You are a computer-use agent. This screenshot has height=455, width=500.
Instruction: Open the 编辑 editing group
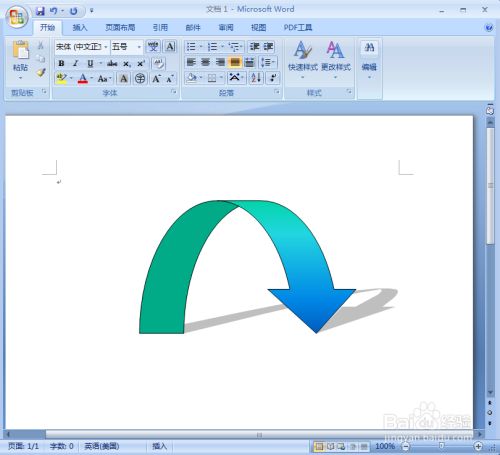(x=369, y=60)
